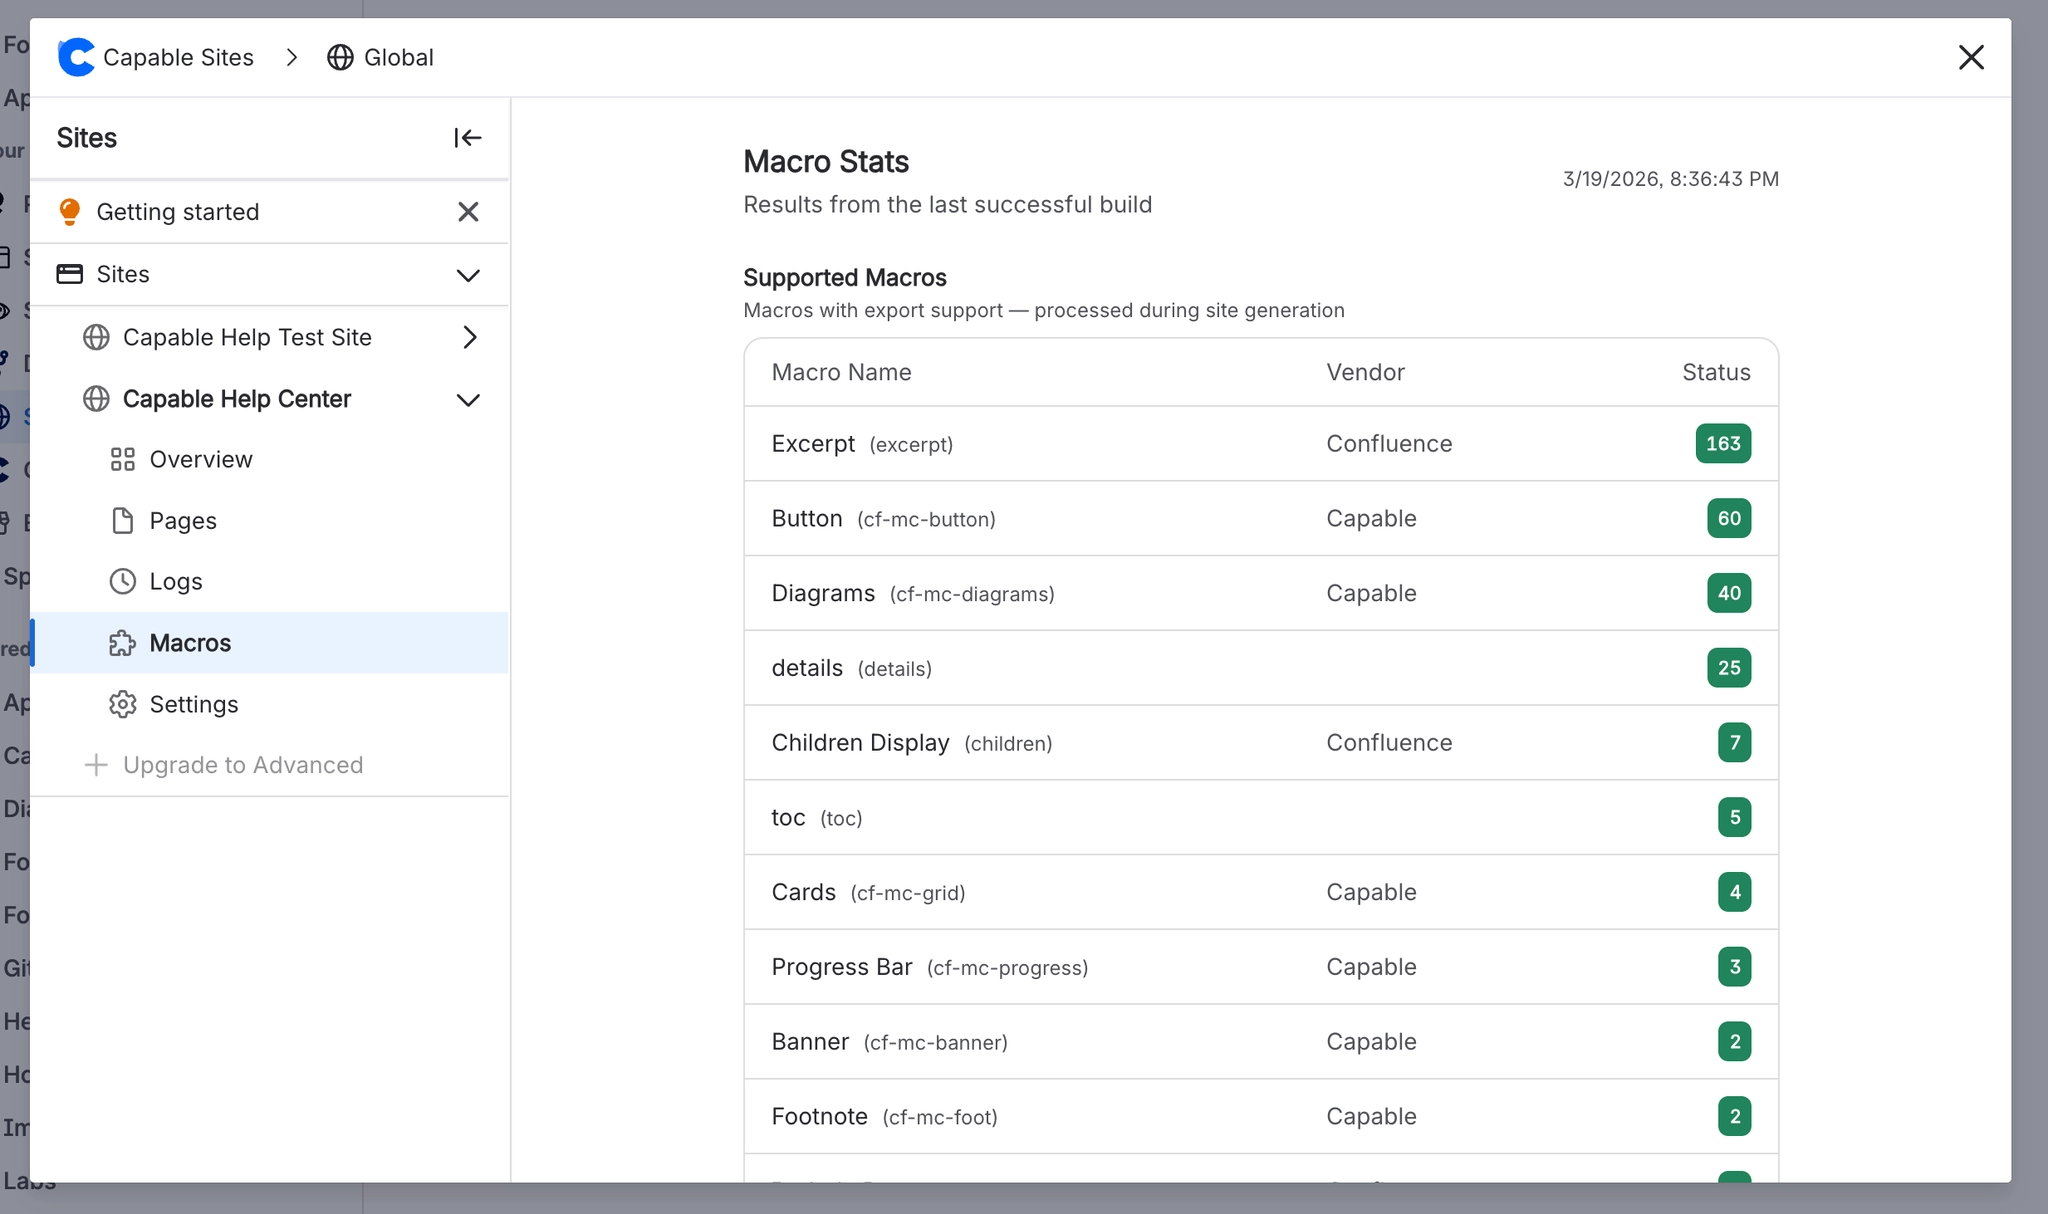Image resolution: width=2048 pixels, height=1214 pixels.
Task: Click the 3 badge for Progress Bar
Action: pyautogui.click(x=1735, y=967)
